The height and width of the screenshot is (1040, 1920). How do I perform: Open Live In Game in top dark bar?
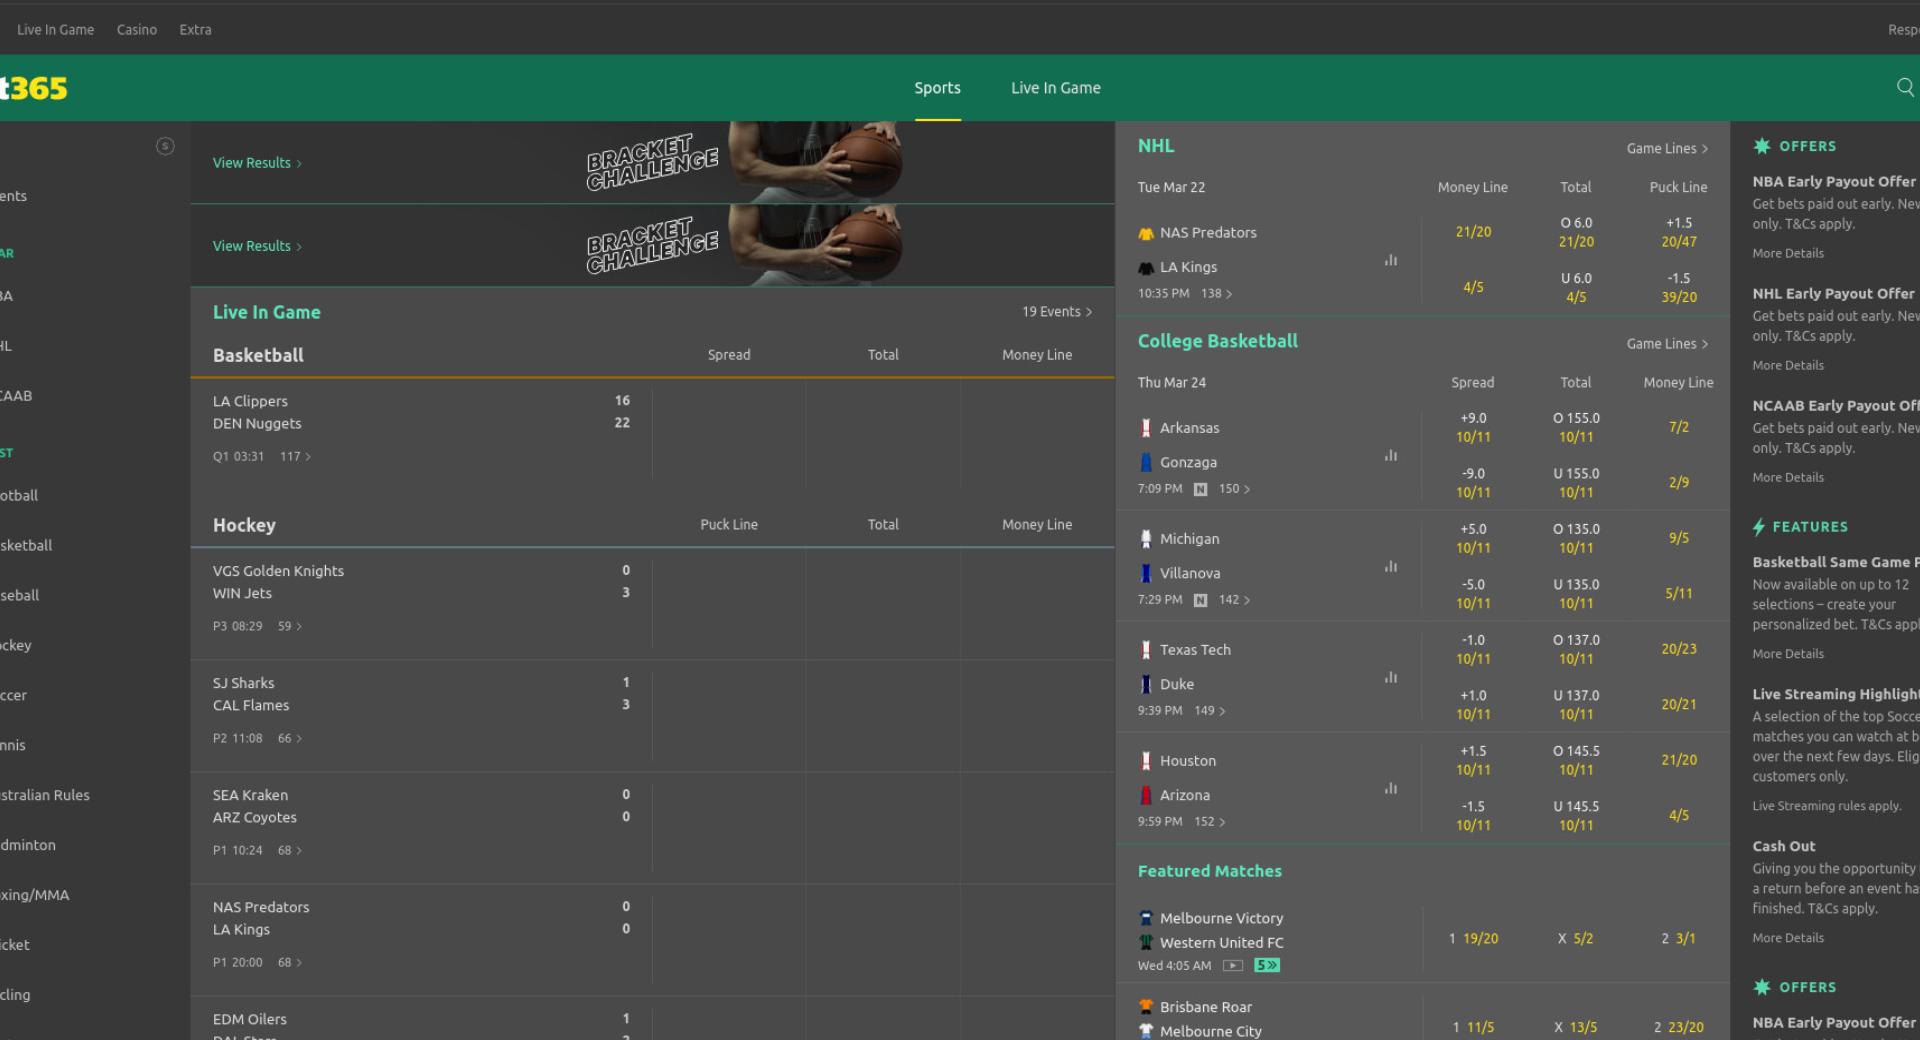[55, 30]
